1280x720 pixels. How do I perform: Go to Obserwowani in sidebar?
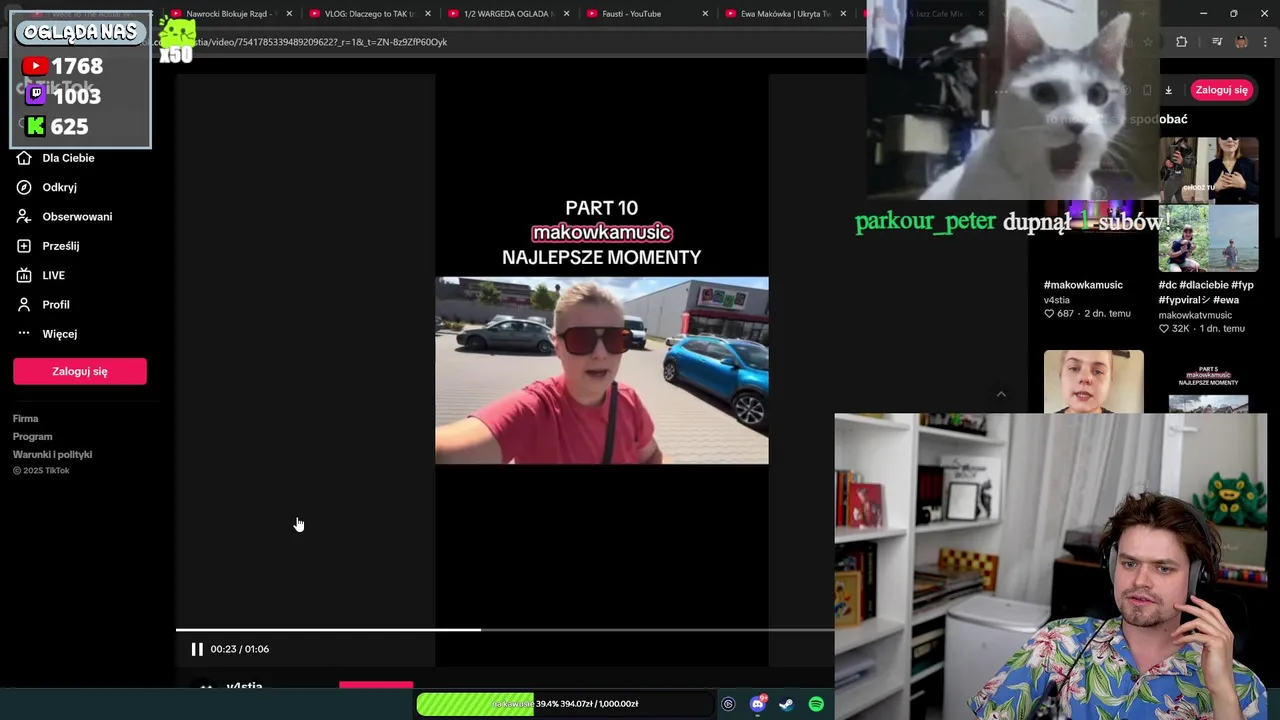[x=77, y=216]
